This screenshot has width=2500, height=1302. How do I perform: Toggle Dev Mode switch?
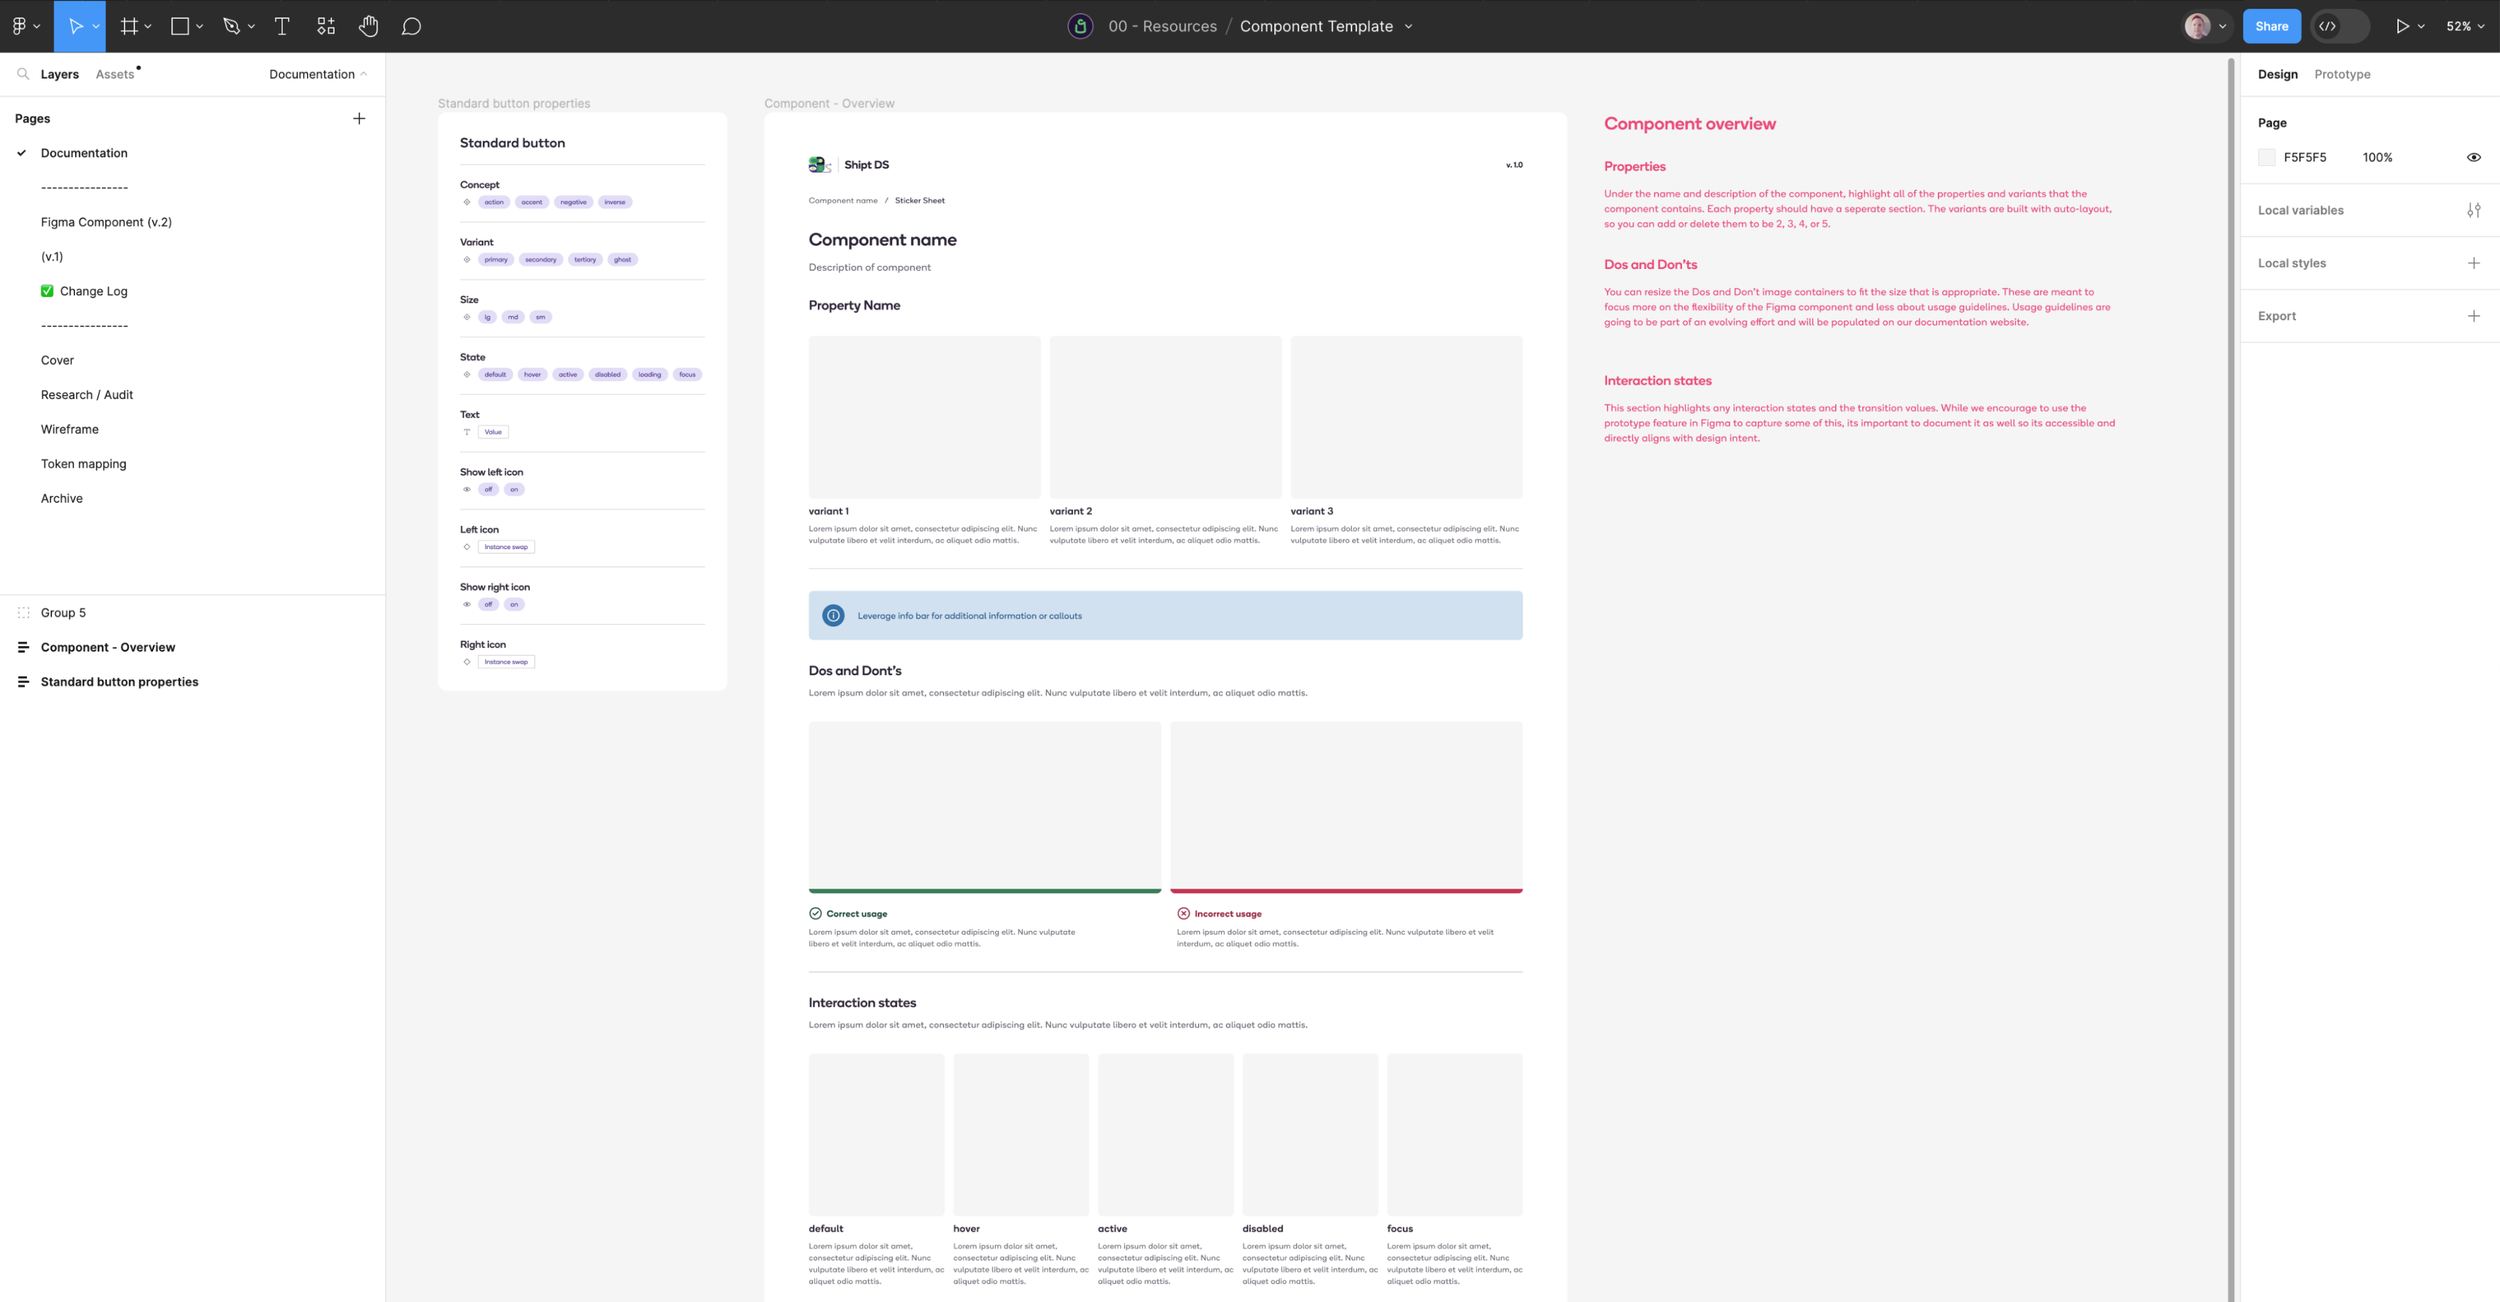point(2339,26)
